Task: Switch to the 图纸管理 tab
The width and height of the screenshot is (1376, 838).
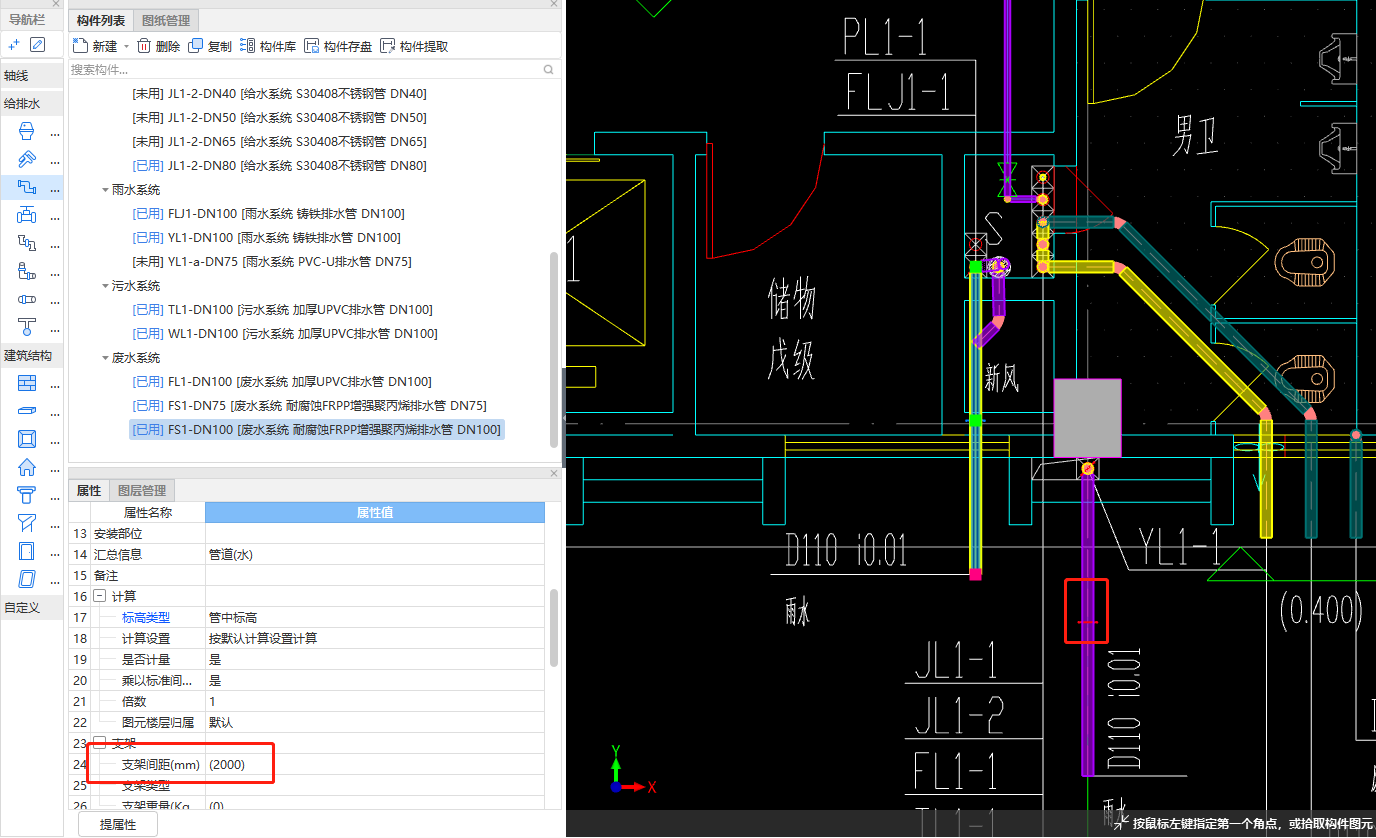Action: pos(166,20)
